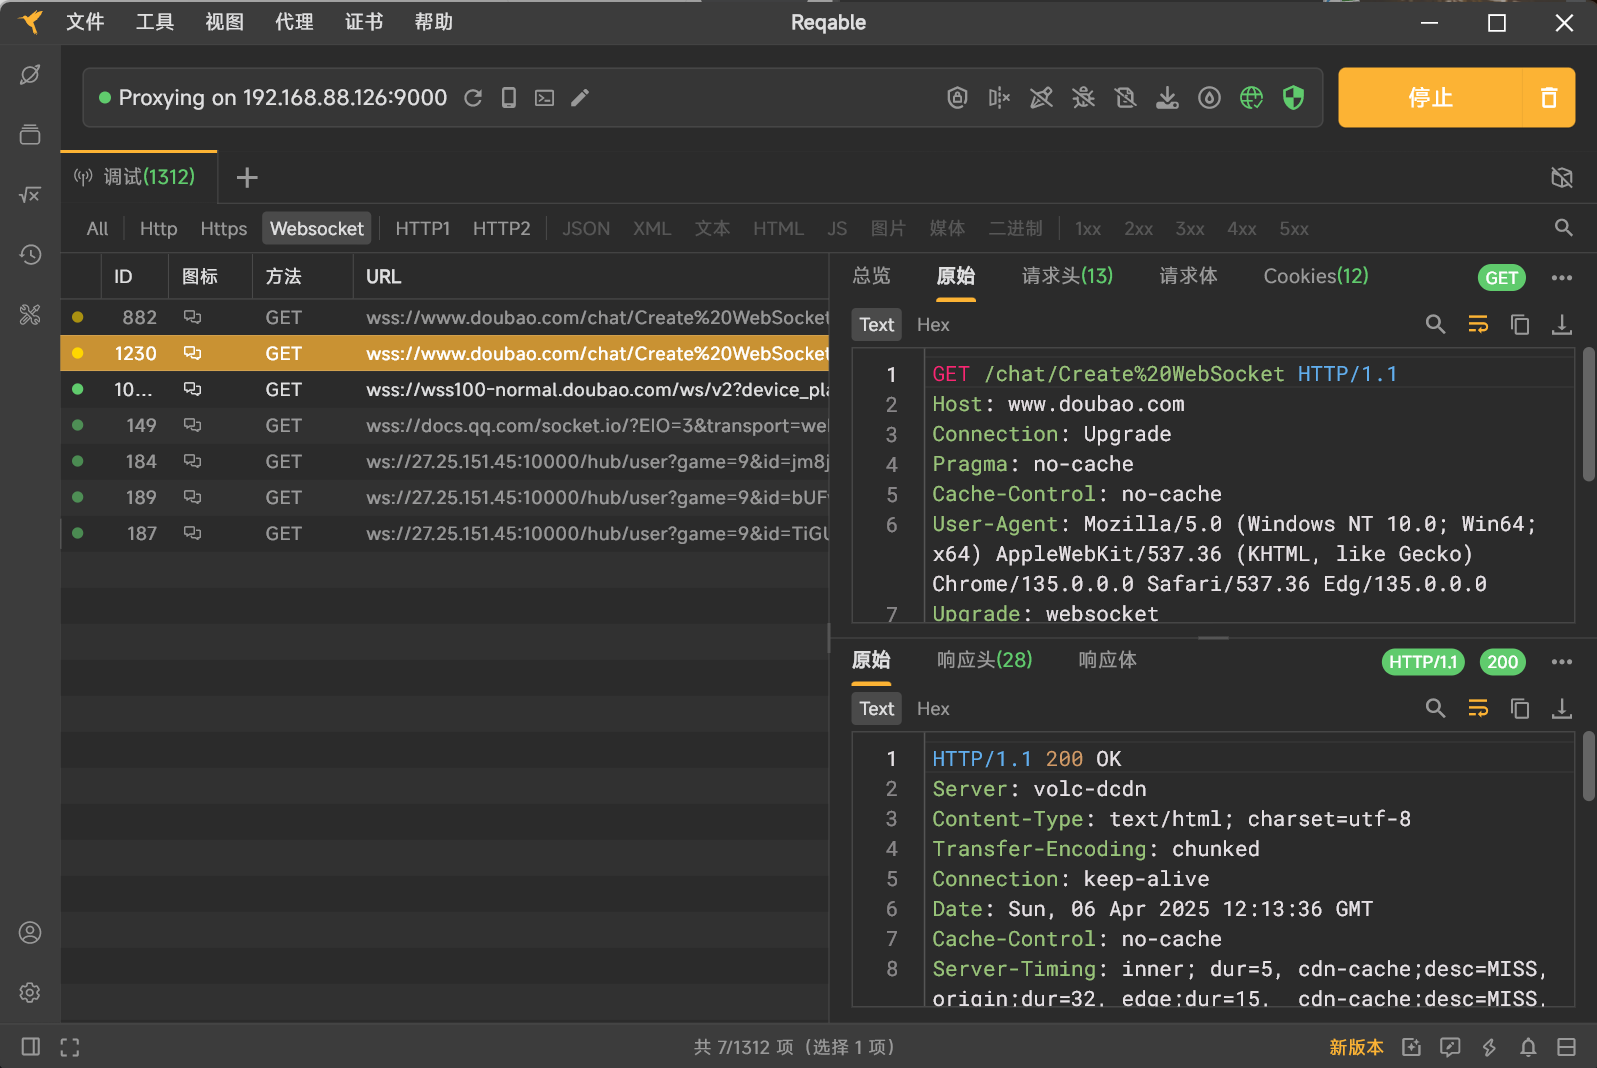Open the history clock icon in the left sidebar
The image size is (1597, 1068).
30,255
